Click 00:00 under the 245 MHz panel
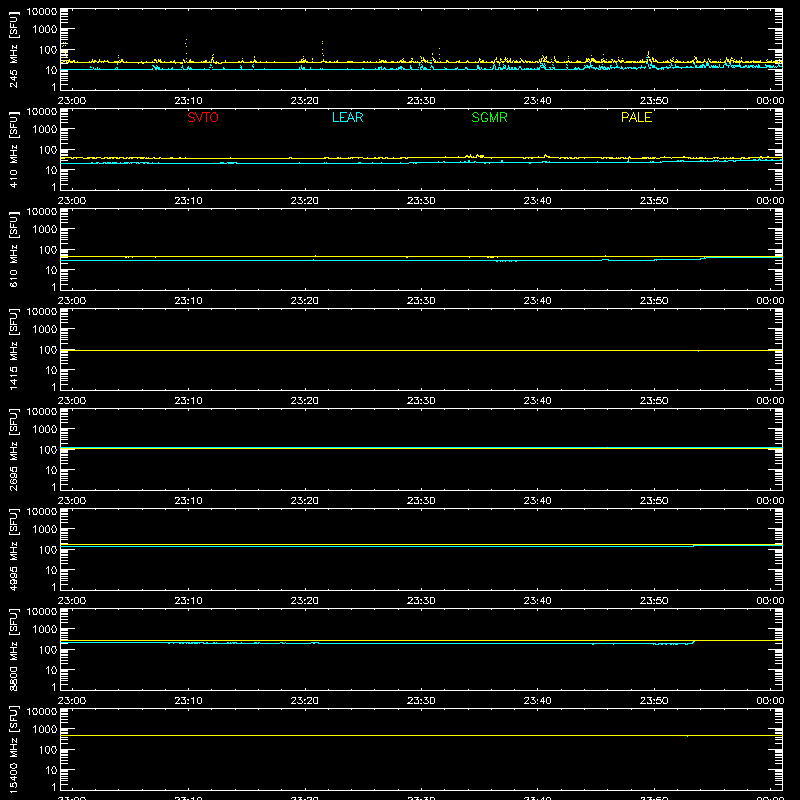The width and height of the screenshot is (800, 800). click(770, 101)
